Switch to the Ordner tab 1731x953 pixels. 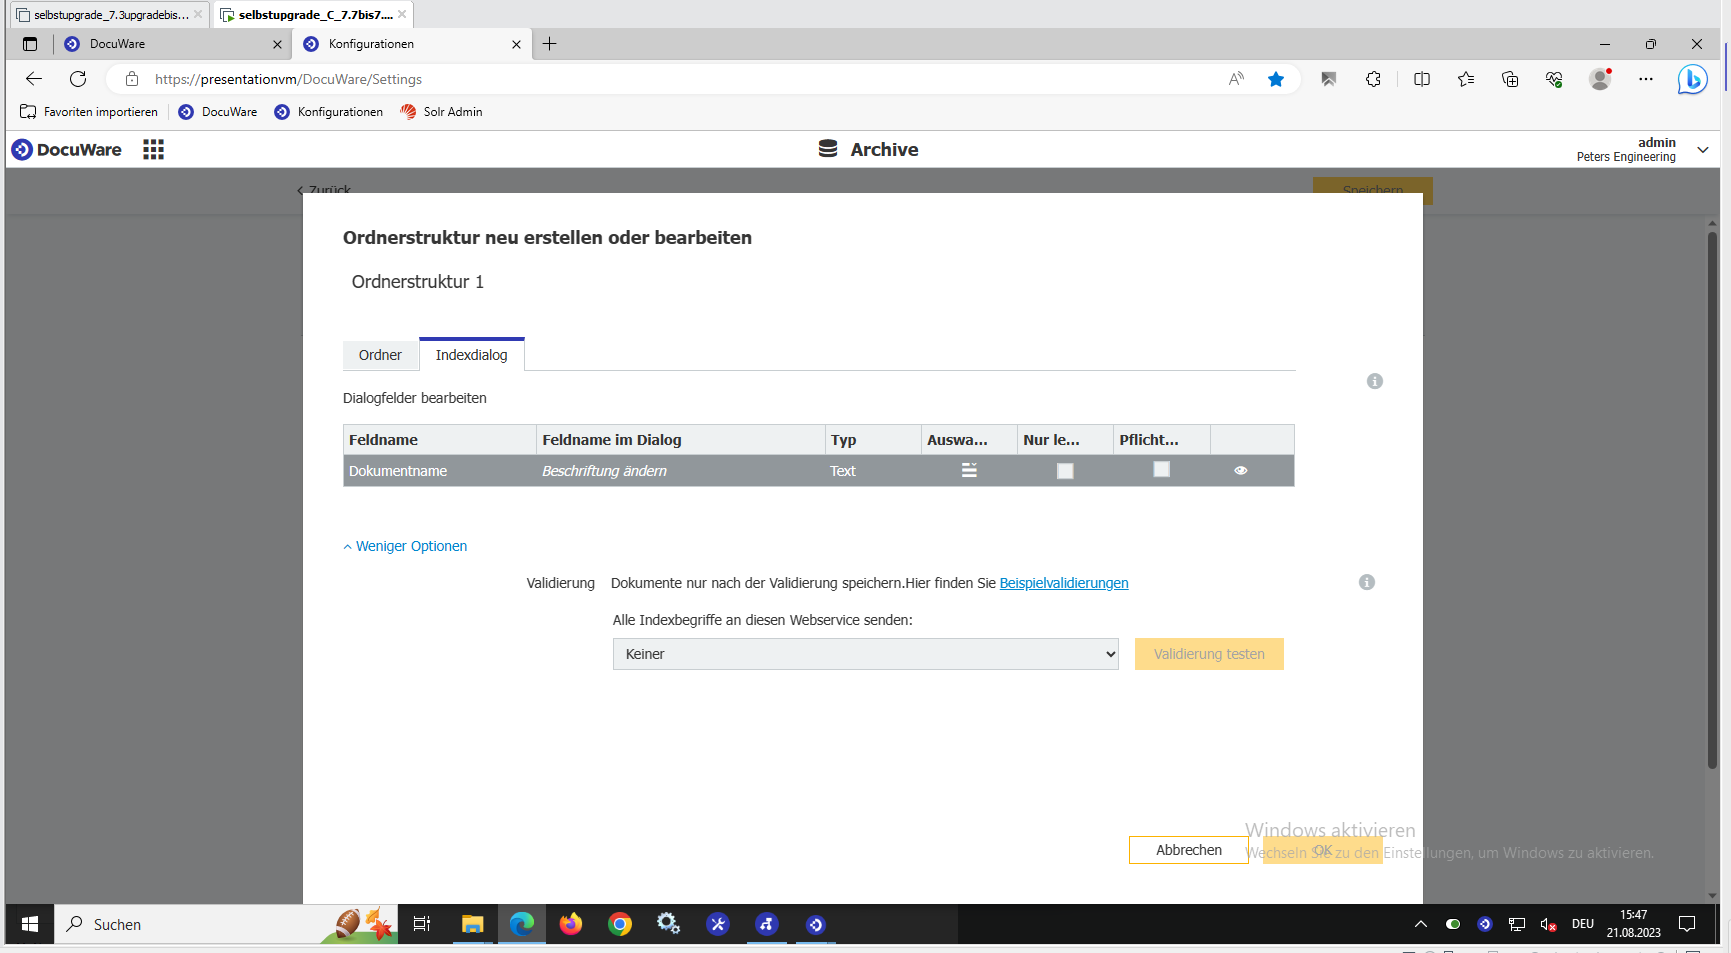tap(380, 355)
